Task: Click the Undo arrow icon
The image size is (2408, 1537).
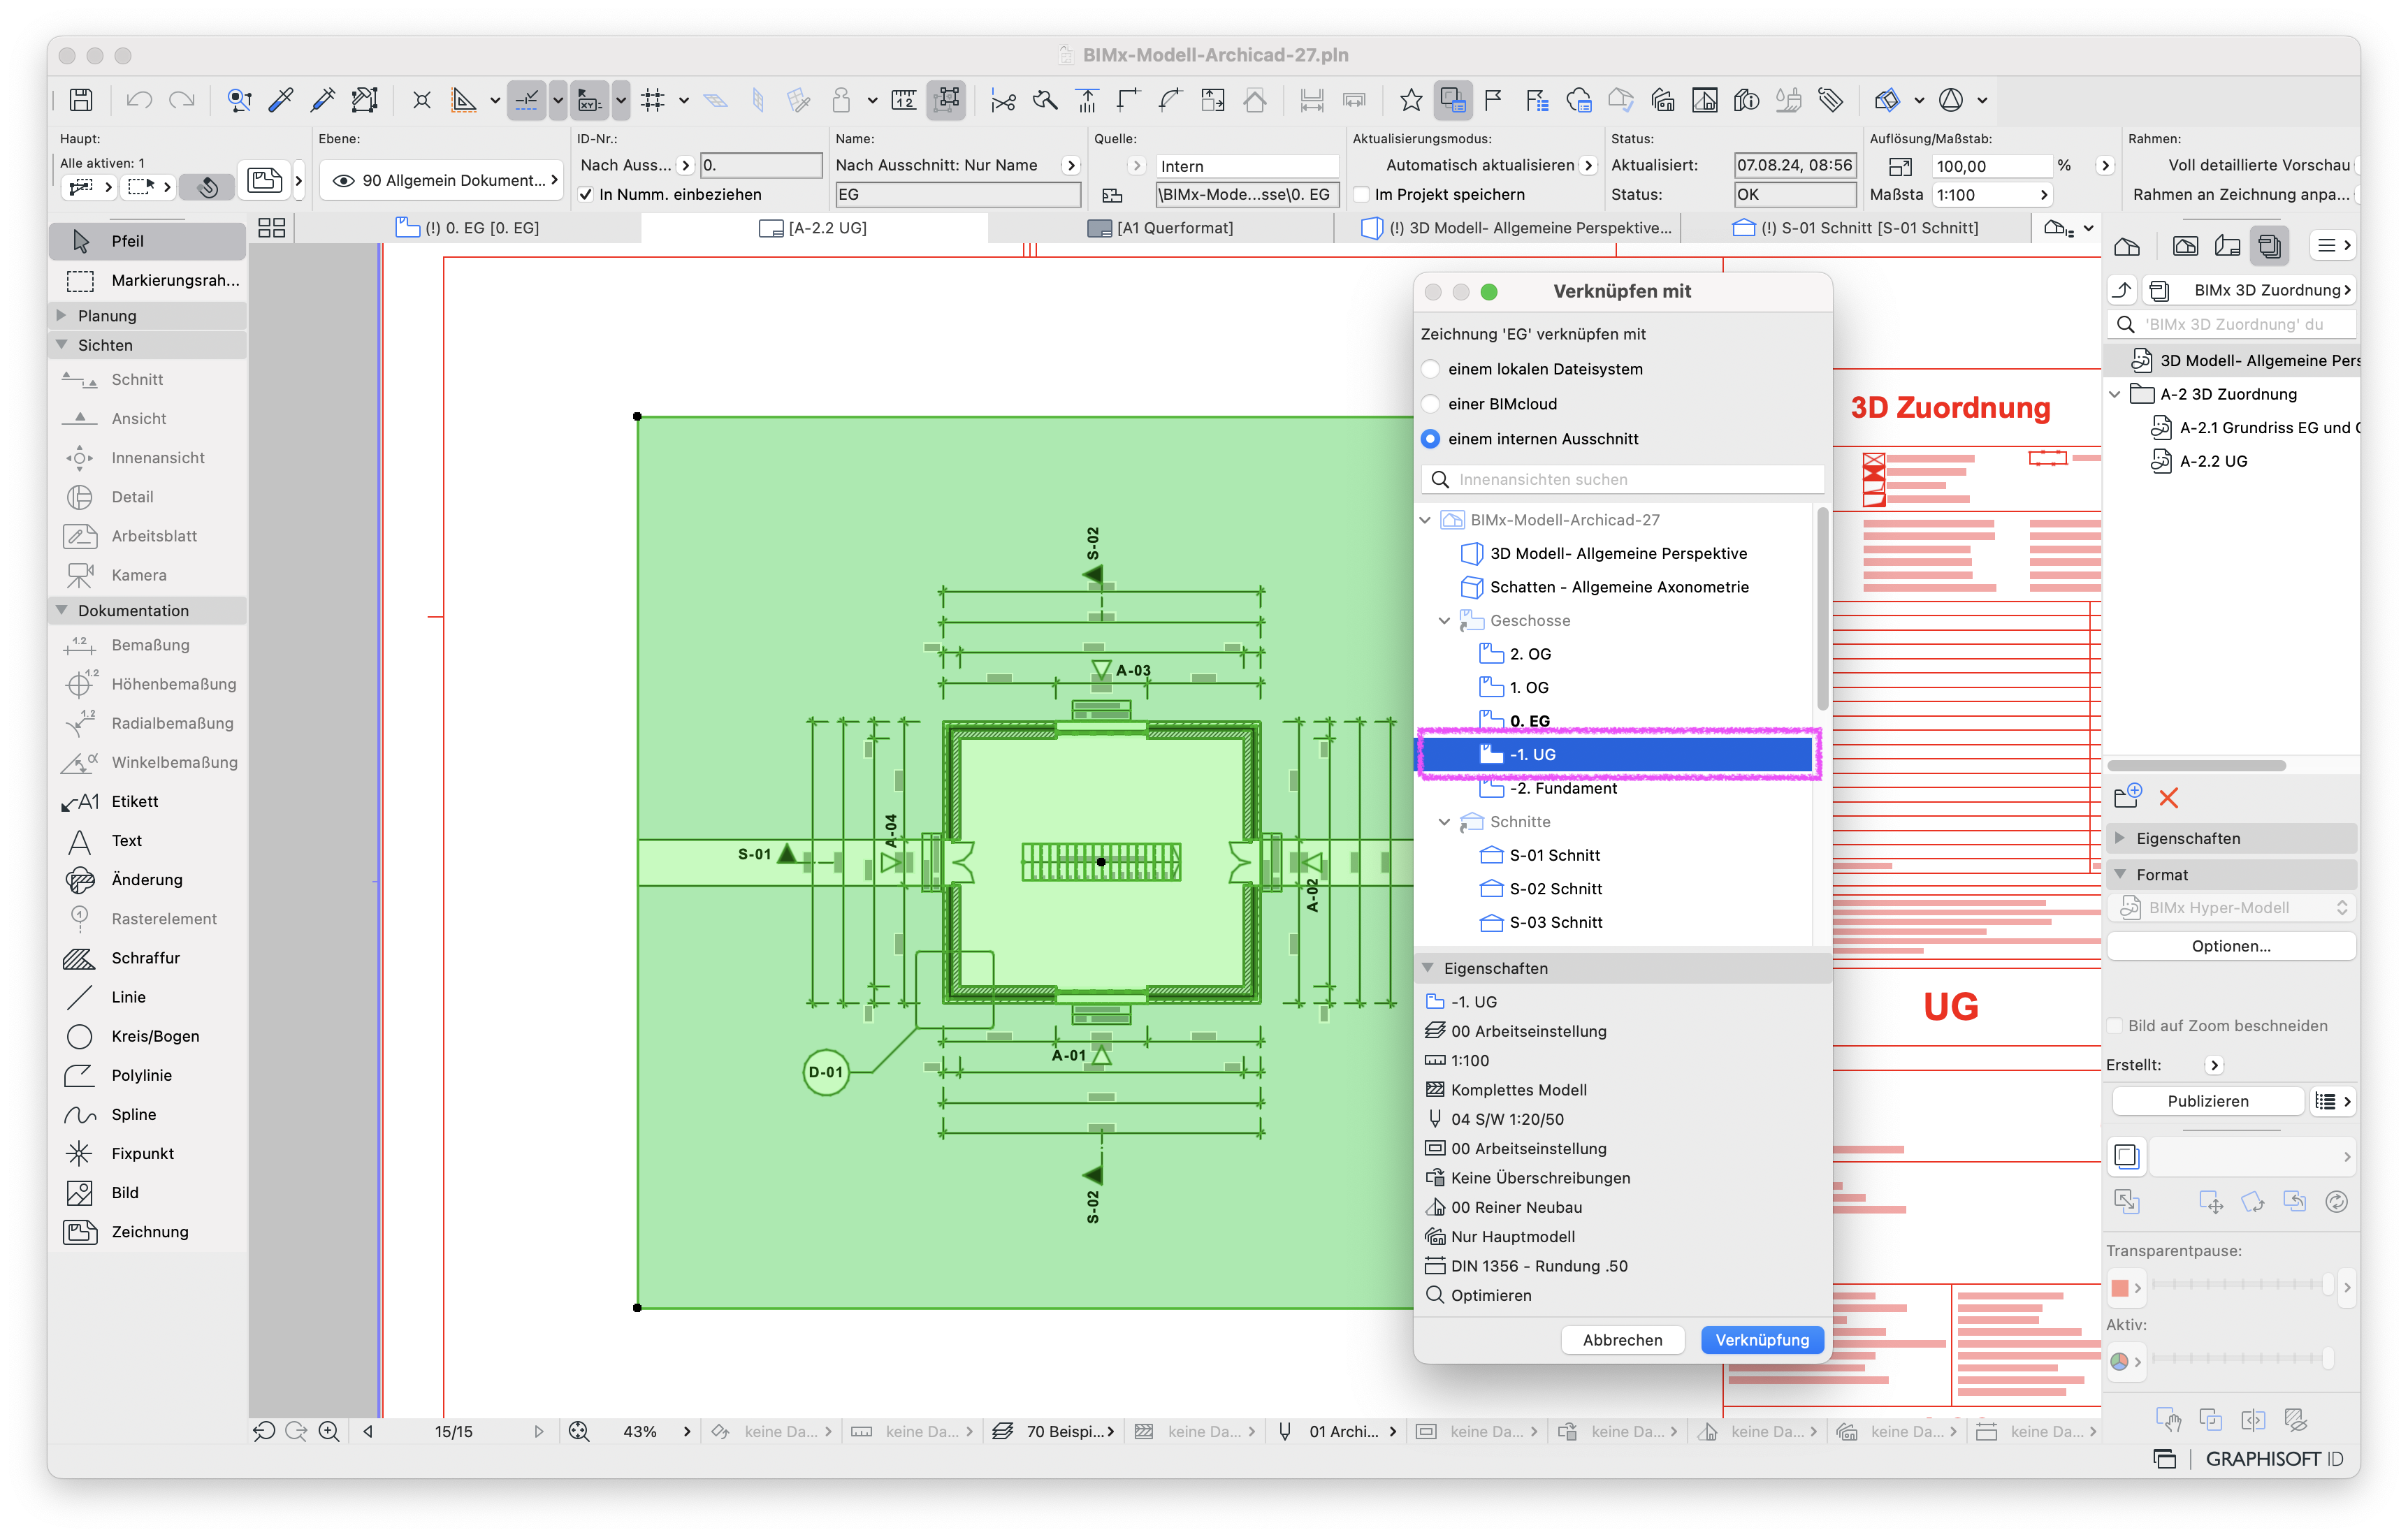Action: (139, 100)
